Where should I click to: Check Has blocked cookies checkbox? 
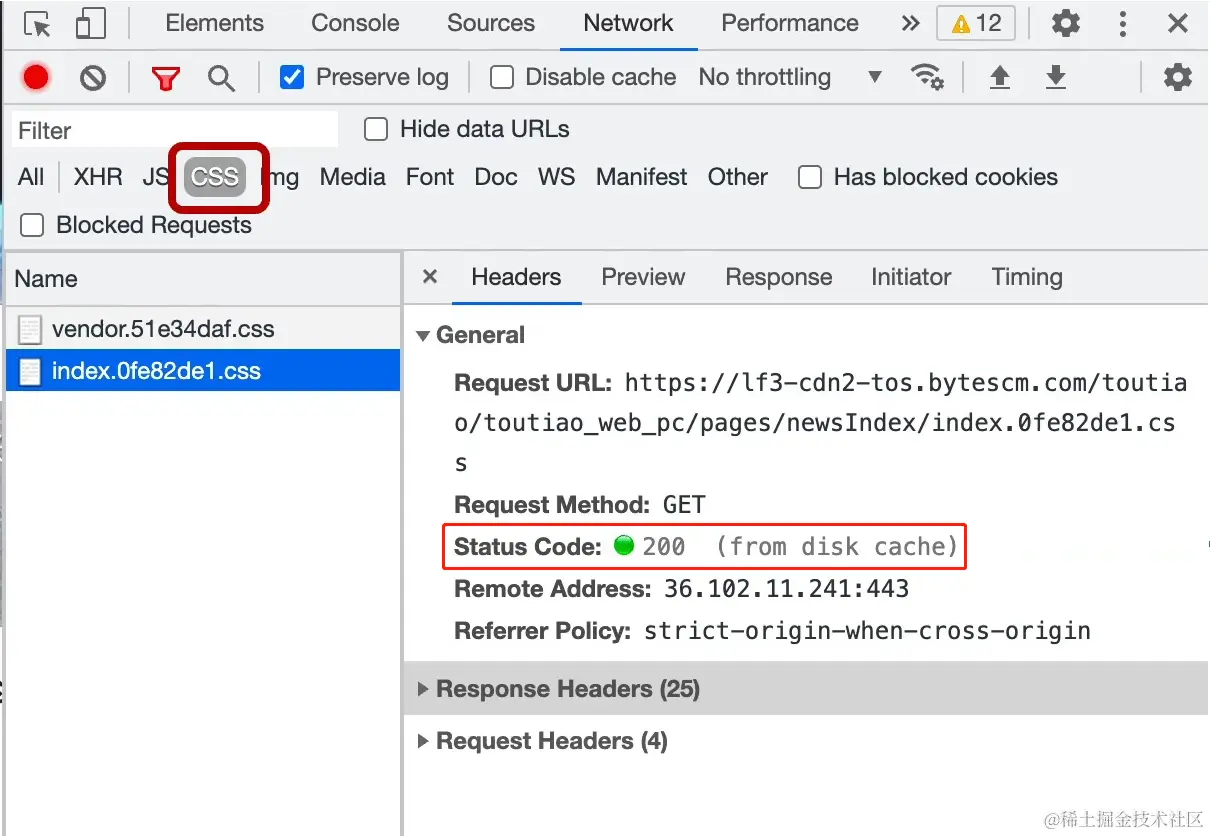pyautogui.click(x=810, y=177)
